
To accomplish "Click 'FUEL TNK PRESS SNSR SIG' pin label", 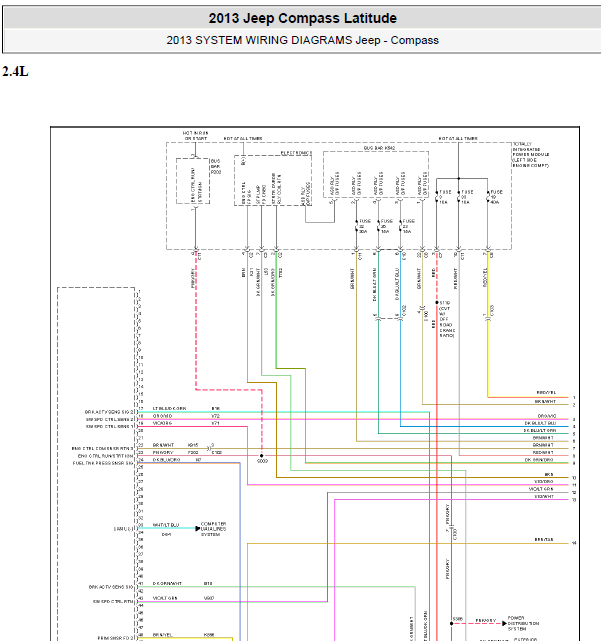I will click(x=103, y=463).
